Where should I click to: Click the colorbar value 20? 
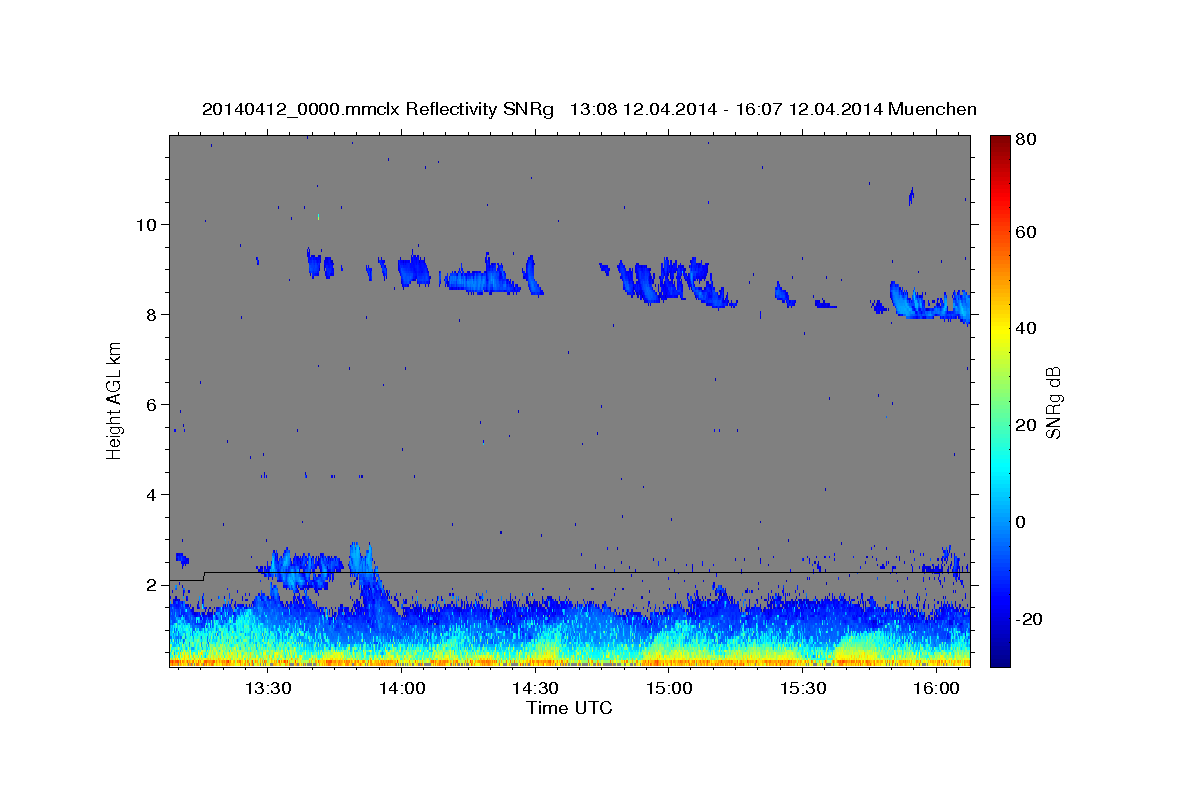click(x=1026, y=425)
